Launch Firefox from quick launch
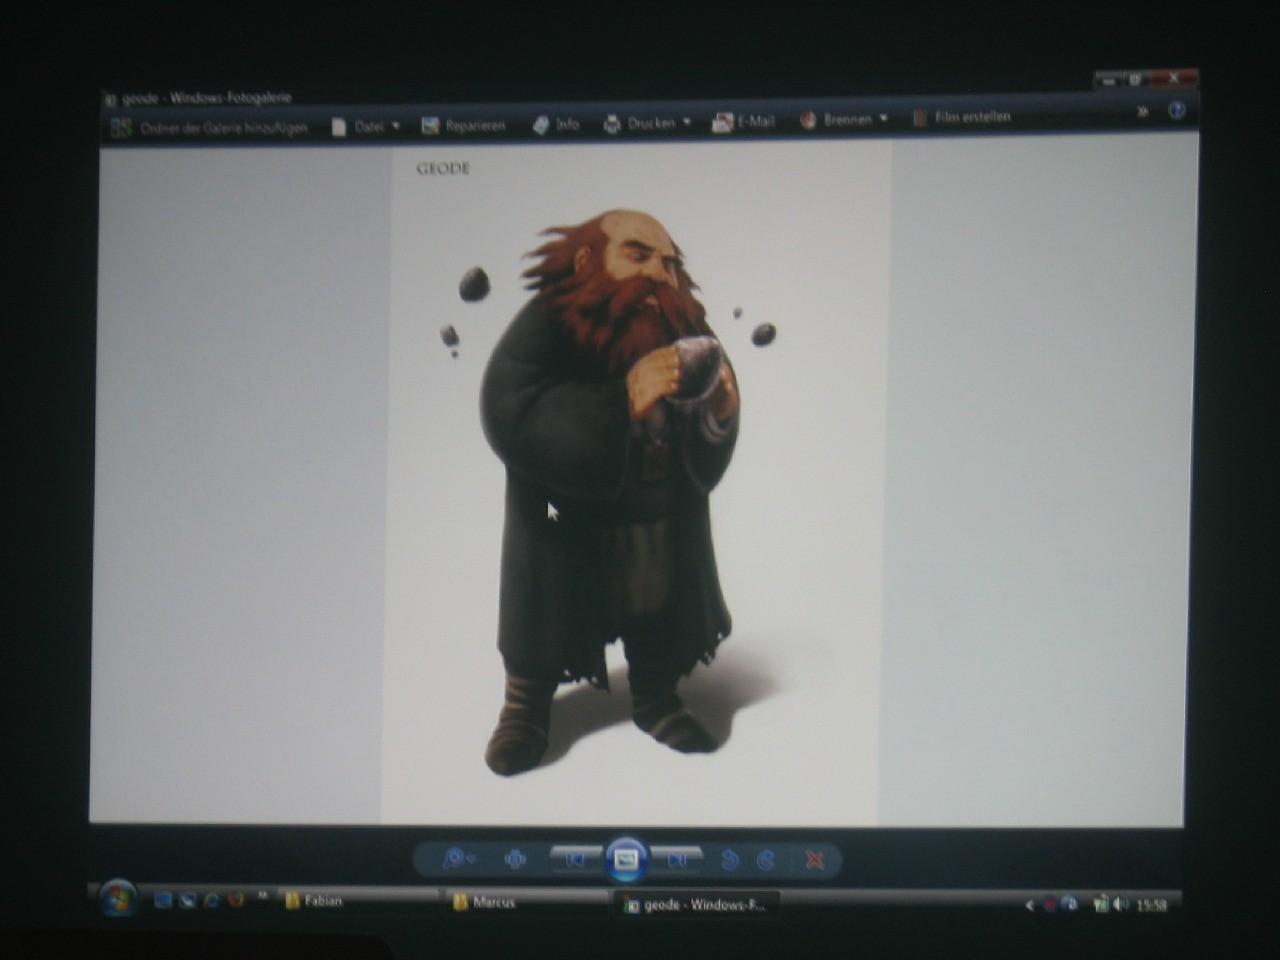 236,900
